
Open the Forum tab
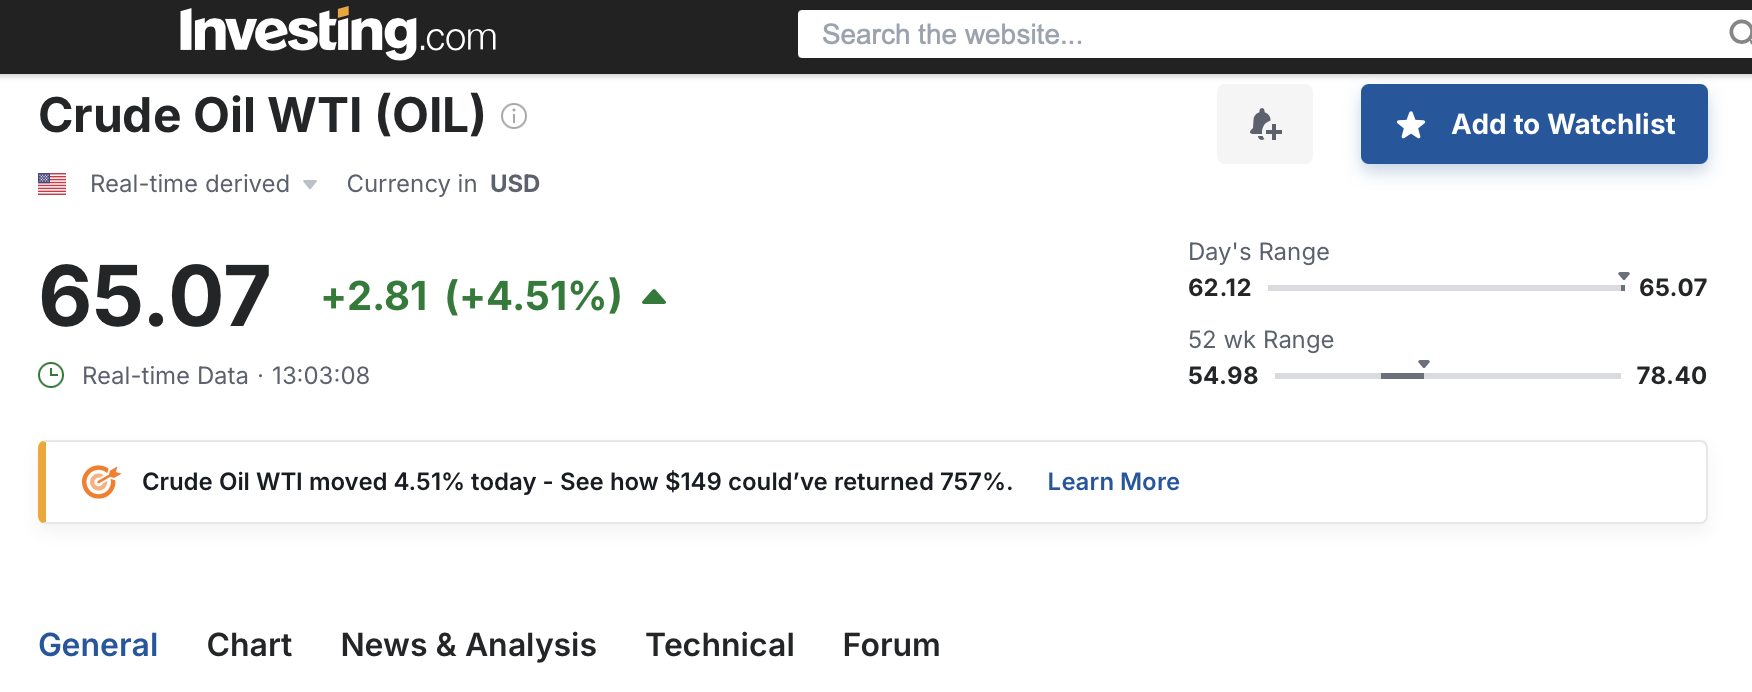click(x=891, y=645)
